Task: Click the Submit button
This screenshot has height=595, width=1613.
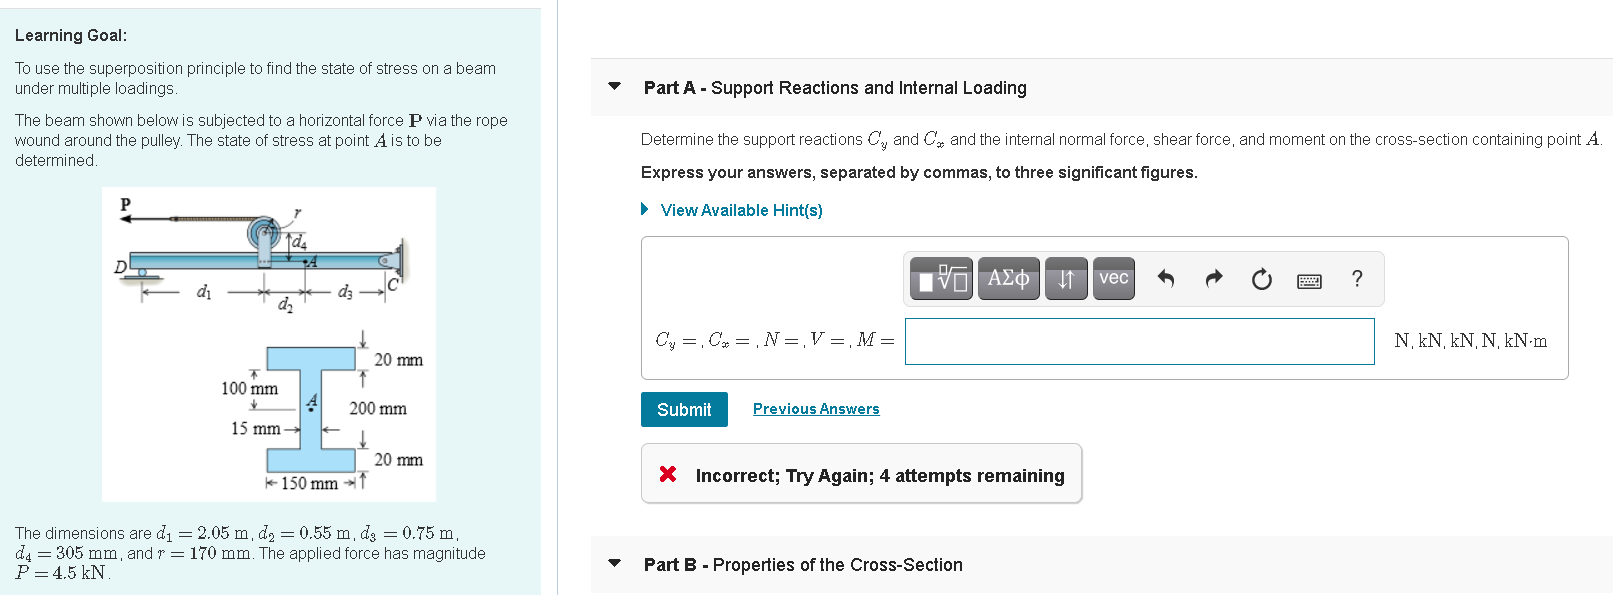Action: tap(684, 409)
